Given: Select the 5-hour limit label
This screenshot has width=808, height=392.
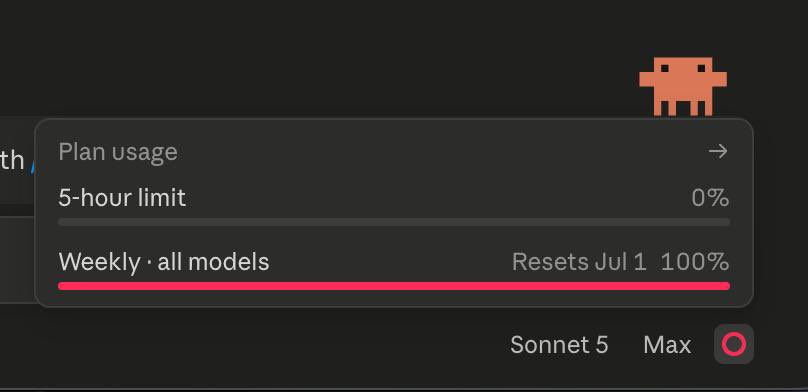Looking at the screenshot, I should click(122, 198).
